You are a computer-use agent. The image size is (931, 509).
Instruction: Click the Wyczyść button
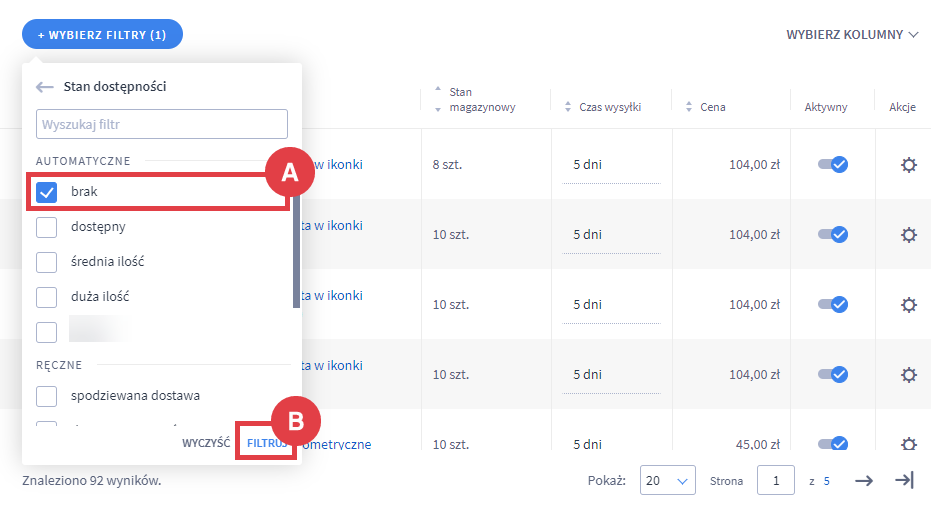206,442
